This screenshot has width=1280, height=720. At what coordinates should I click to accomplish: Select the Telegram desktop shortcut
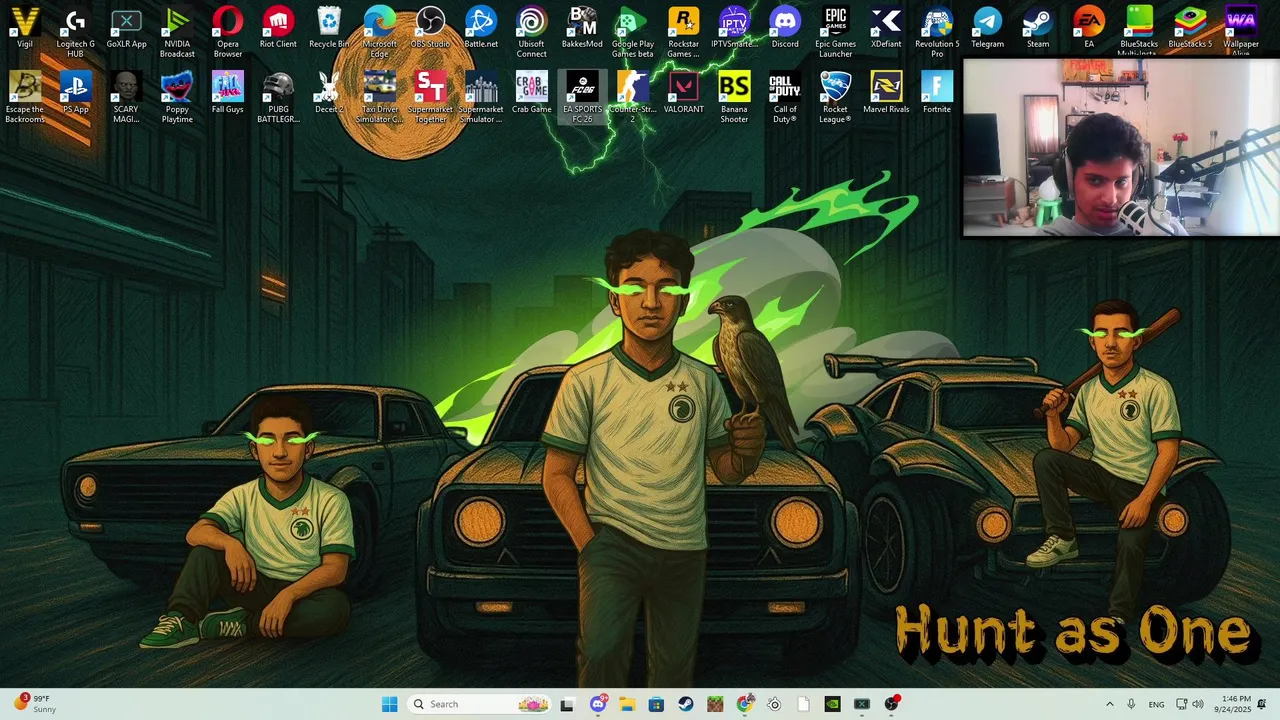(x=988, y=28)
